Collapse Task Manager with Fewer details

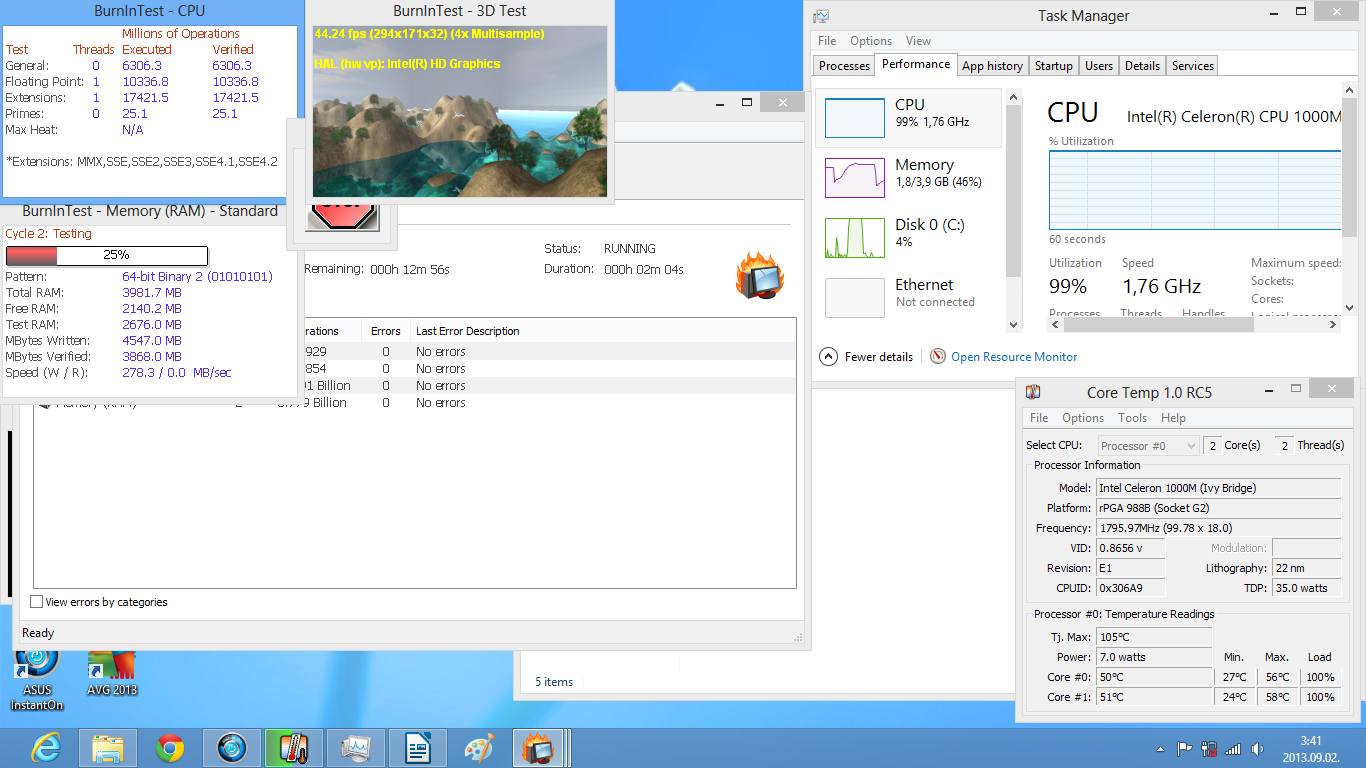[866, 356]
